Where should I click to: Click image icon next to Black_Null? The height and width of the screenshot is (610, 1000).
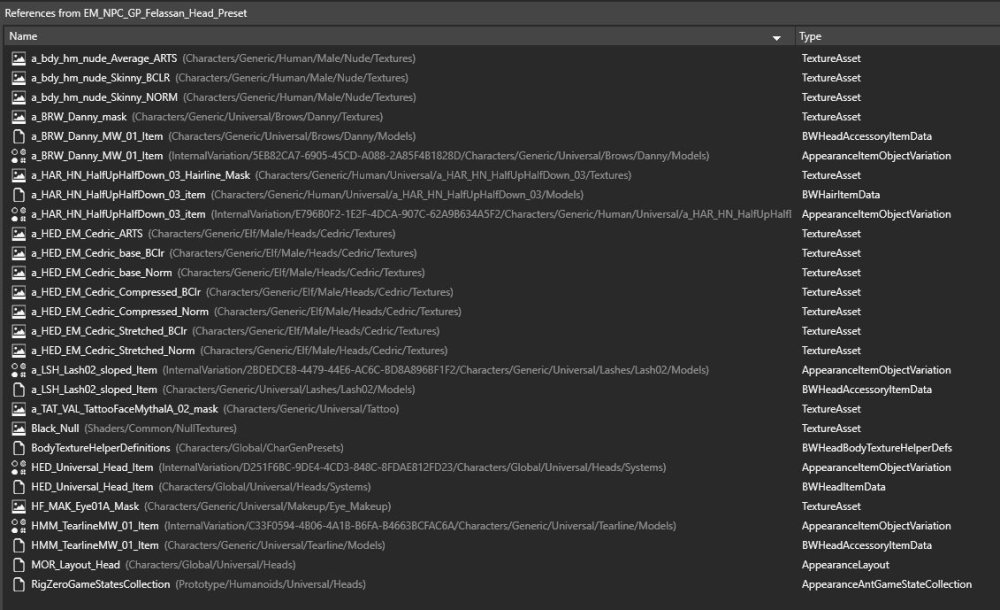[x=18, y=428]
